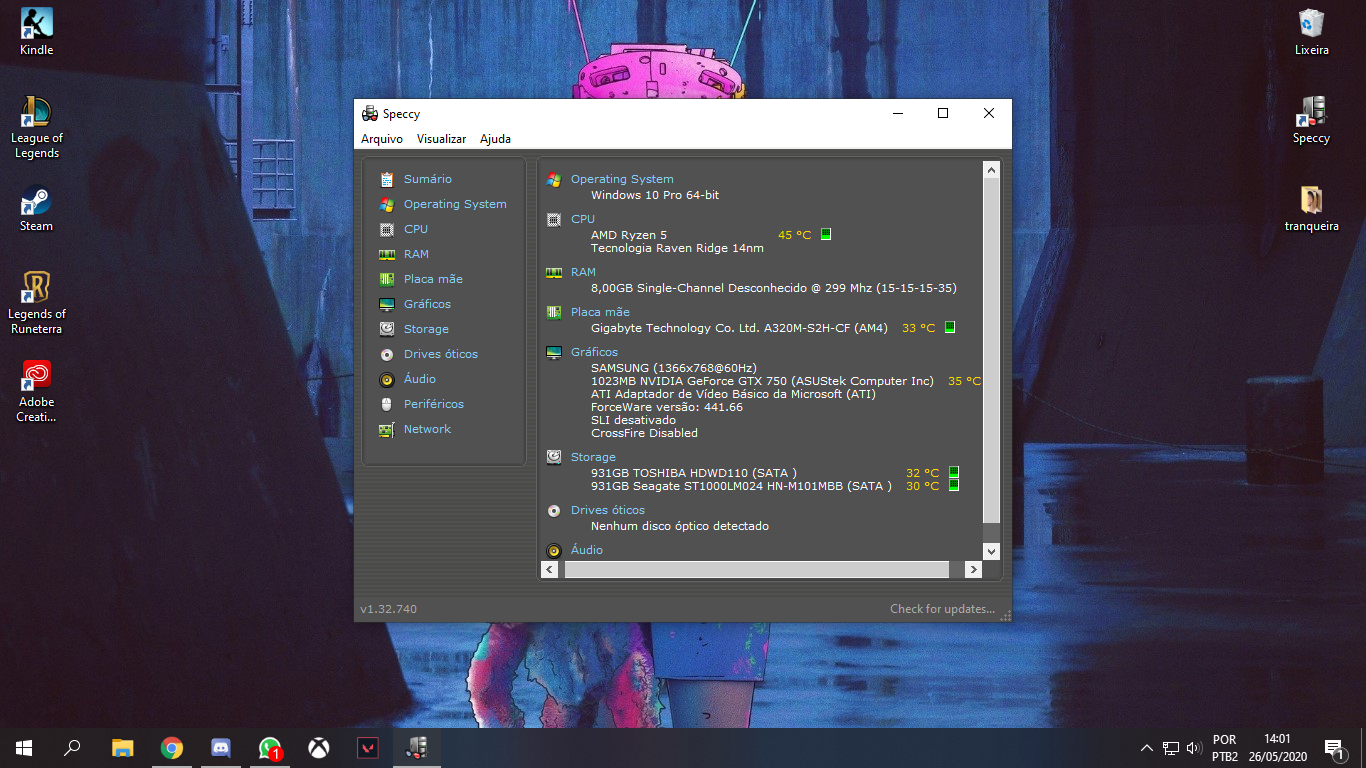Open the volume control in the tray

[1194, 748]
